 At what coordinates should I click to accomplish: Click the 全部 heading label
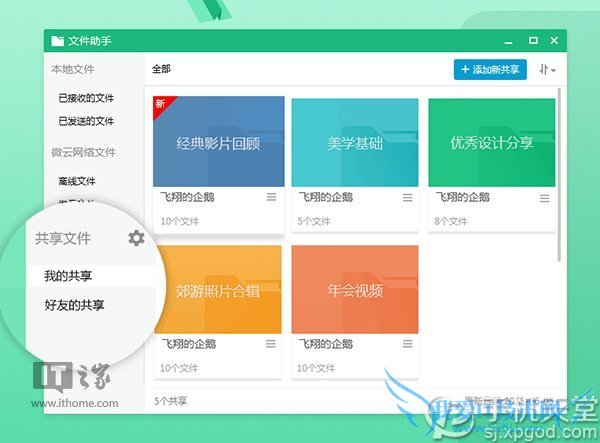tap(161, 69)
